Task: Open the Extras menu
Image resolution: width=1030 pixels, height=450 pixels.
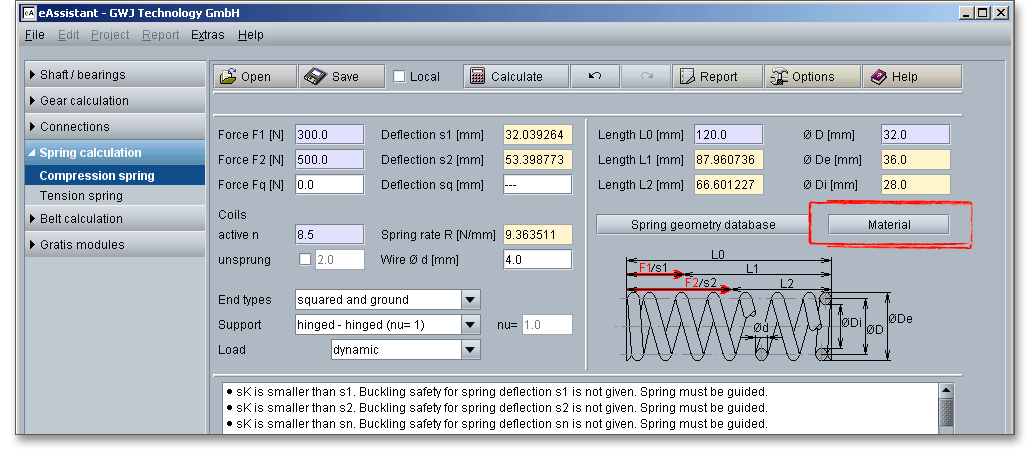Action: point(207,35)
